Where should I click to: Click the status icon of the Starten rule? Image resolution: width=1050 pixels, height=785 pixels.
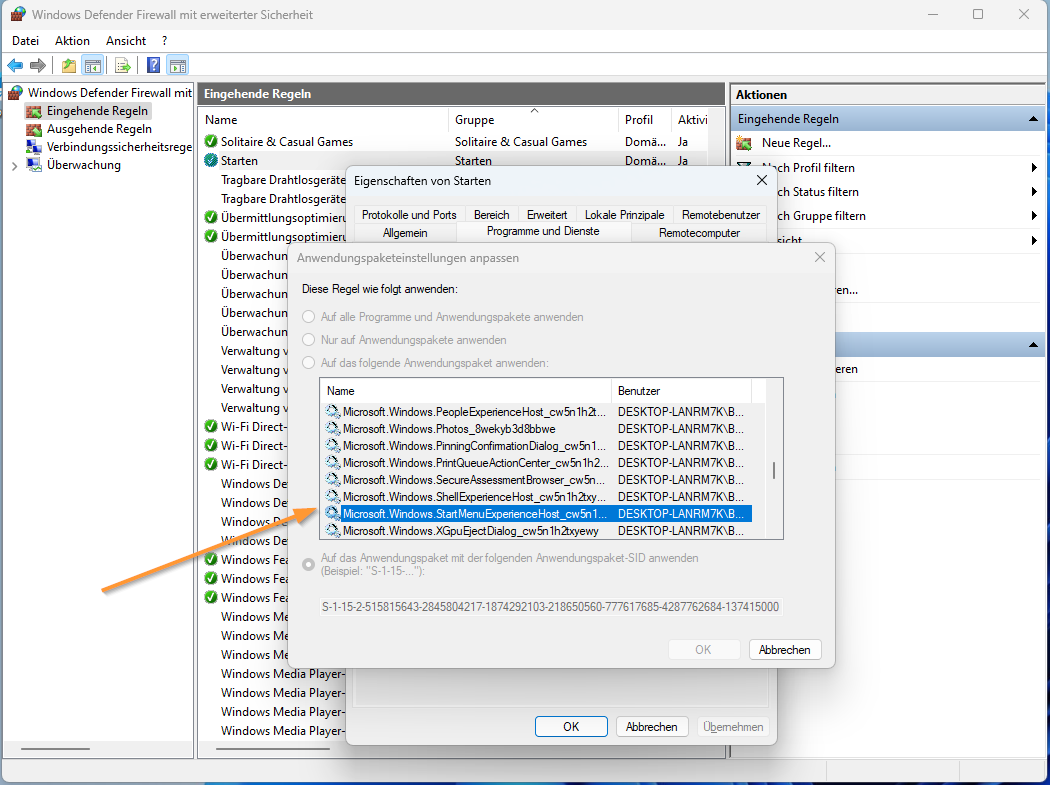(211, 161)
